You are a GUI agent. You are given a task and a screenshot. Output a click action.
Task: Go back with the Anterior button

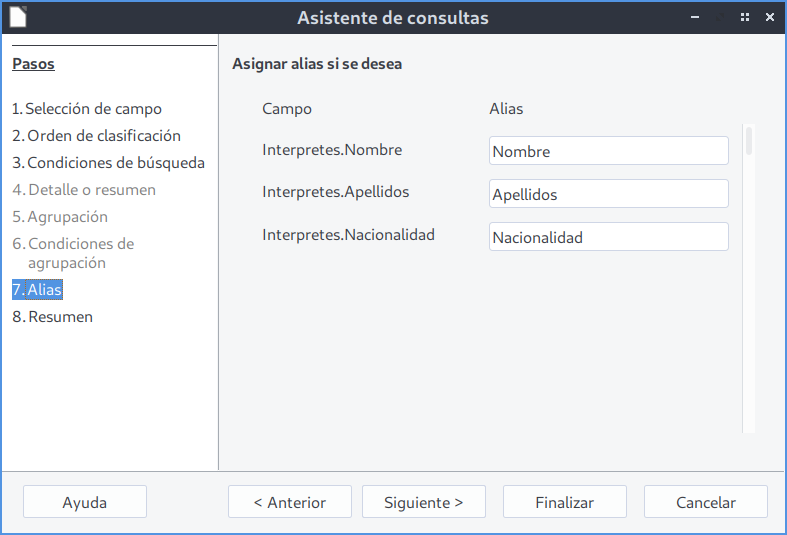click(x=290, y=502)
